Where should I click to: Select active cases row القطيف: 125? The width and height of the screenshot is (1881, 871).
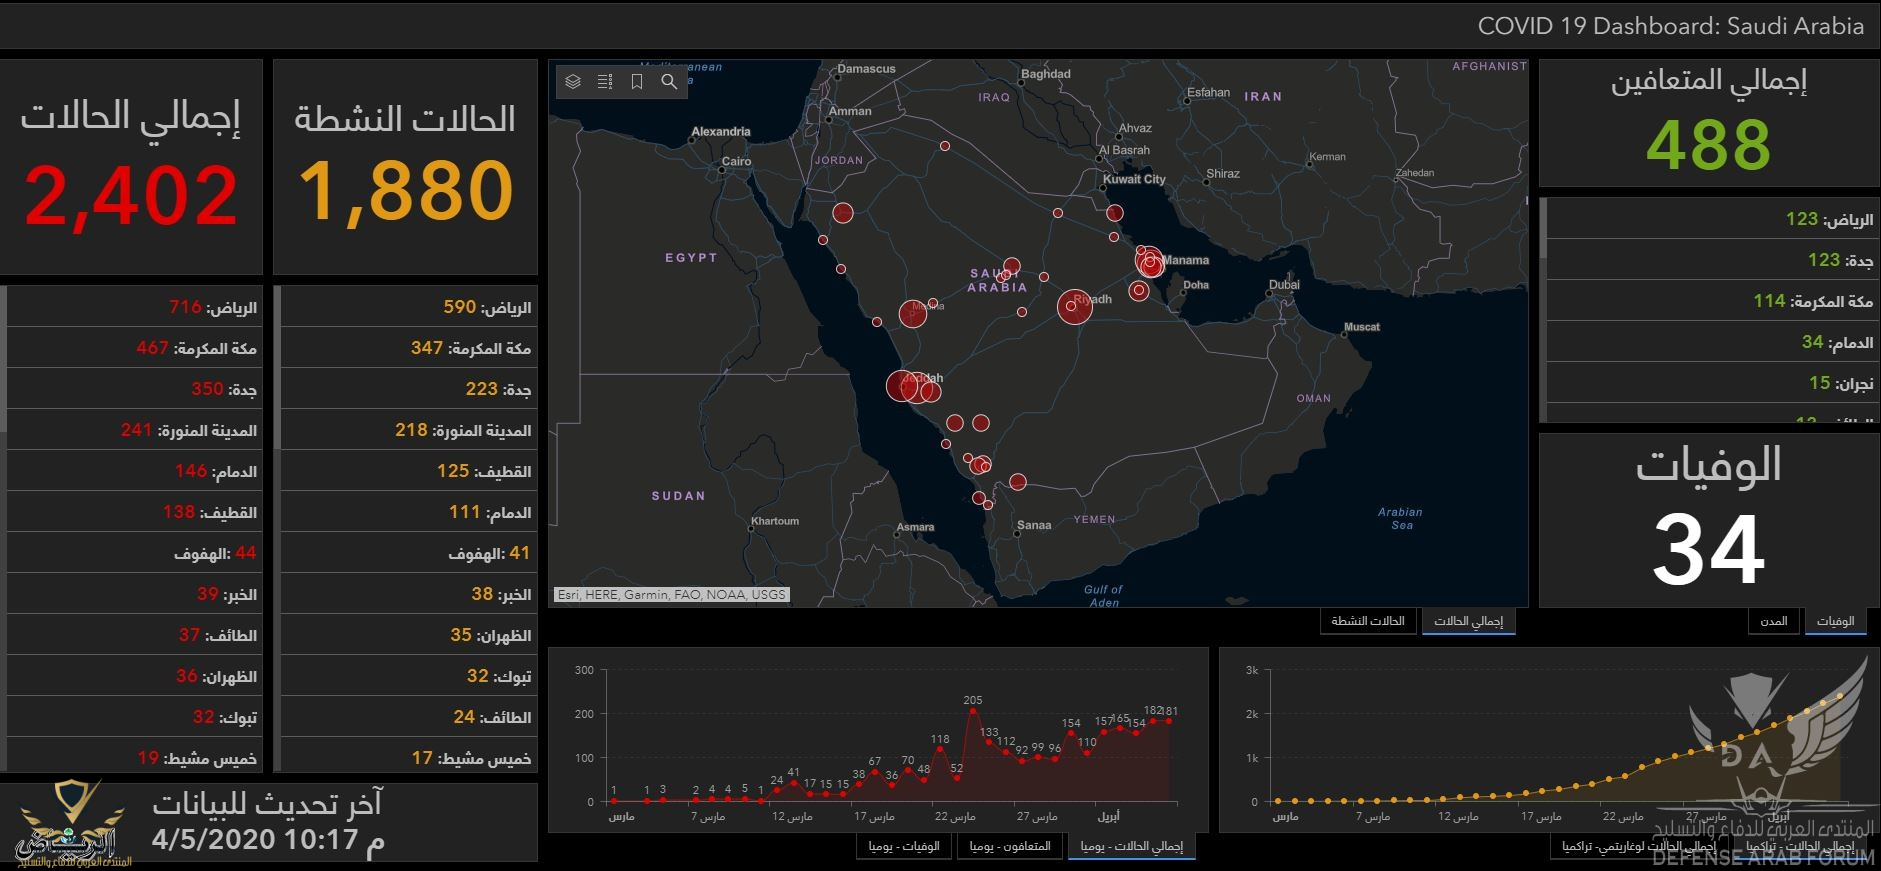click(x=408, y=470)
